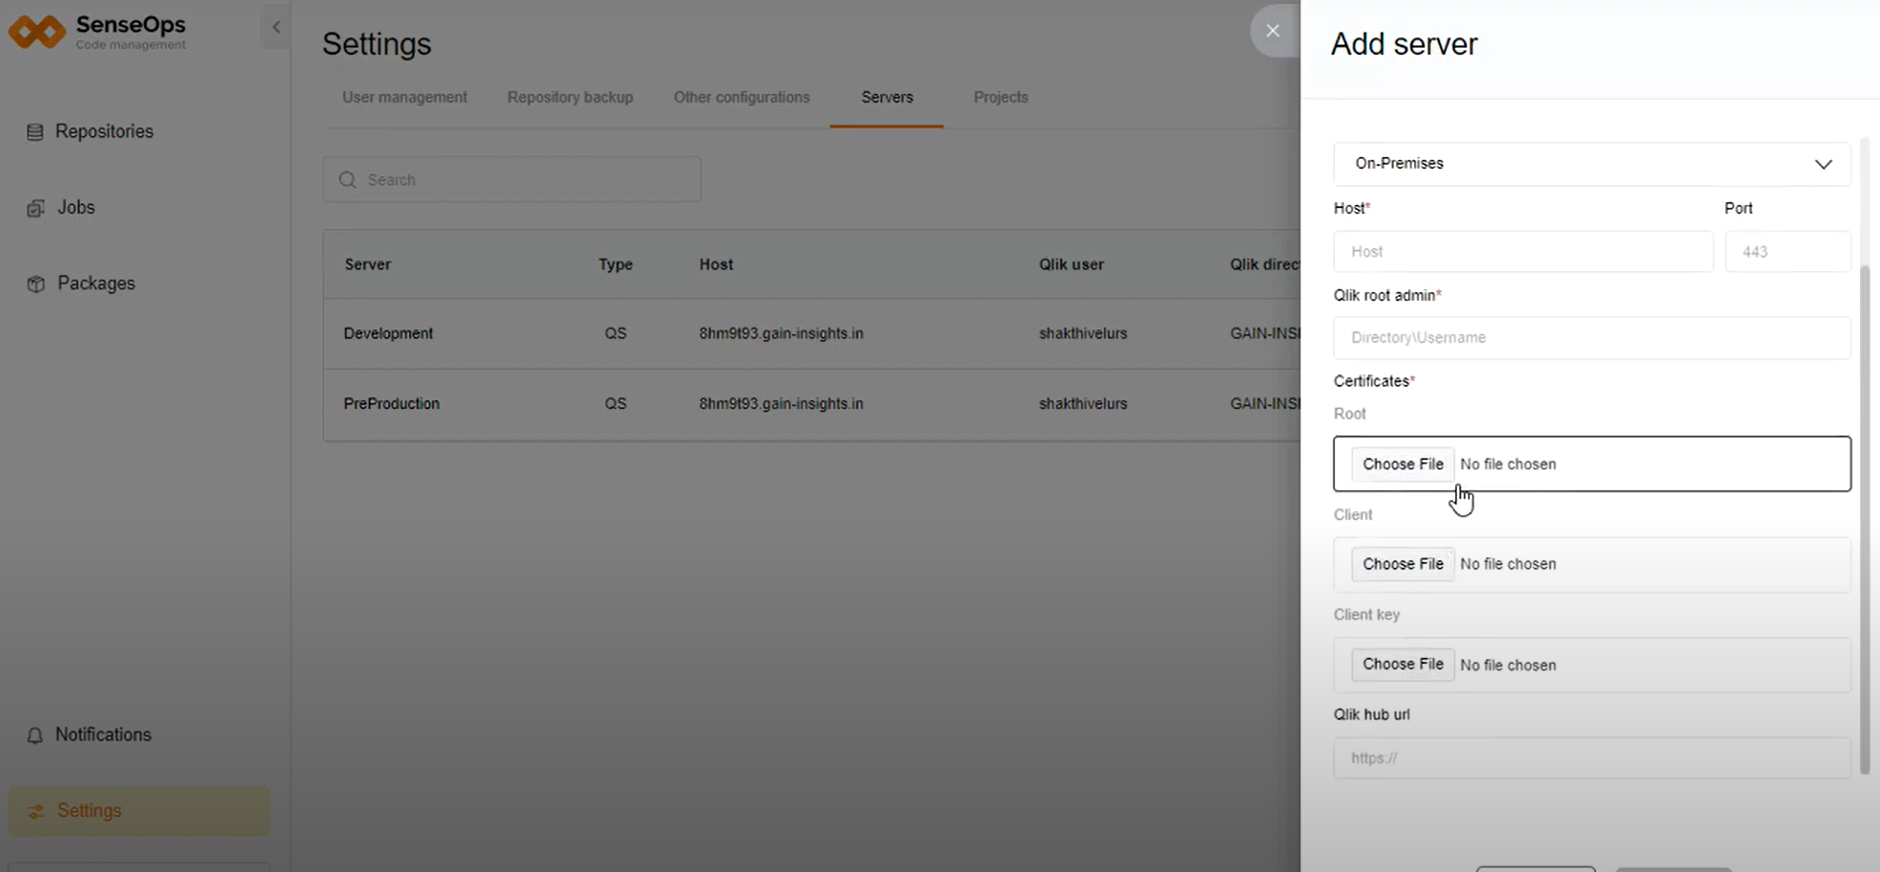Click the Notifications bell icon
Image resolution: width=1880 pixels, height=872 pixels.
[x=35, y=735]
